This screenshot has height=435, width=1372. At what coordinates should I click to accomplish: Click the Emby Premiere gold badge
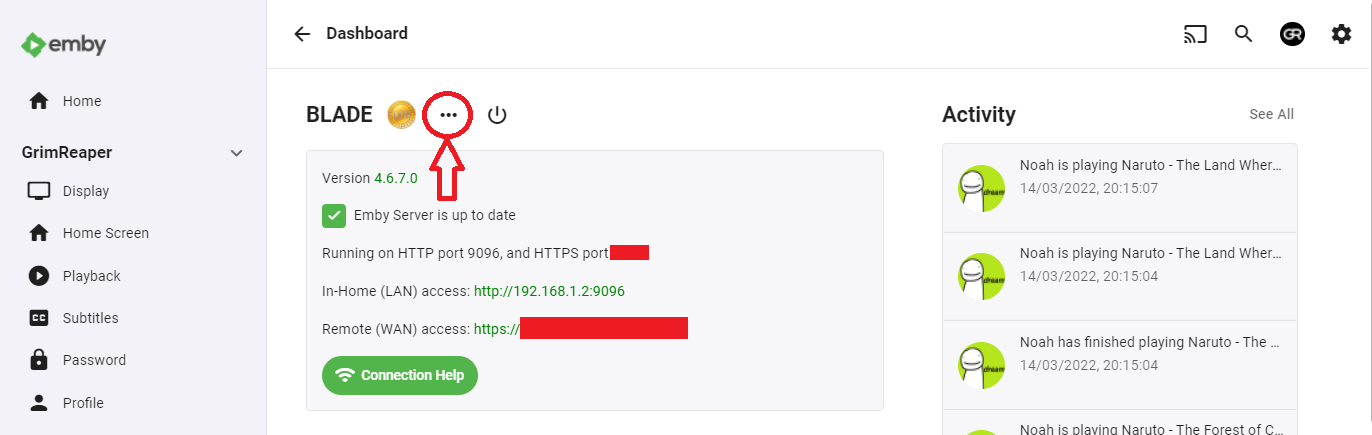tap(401, 115)
